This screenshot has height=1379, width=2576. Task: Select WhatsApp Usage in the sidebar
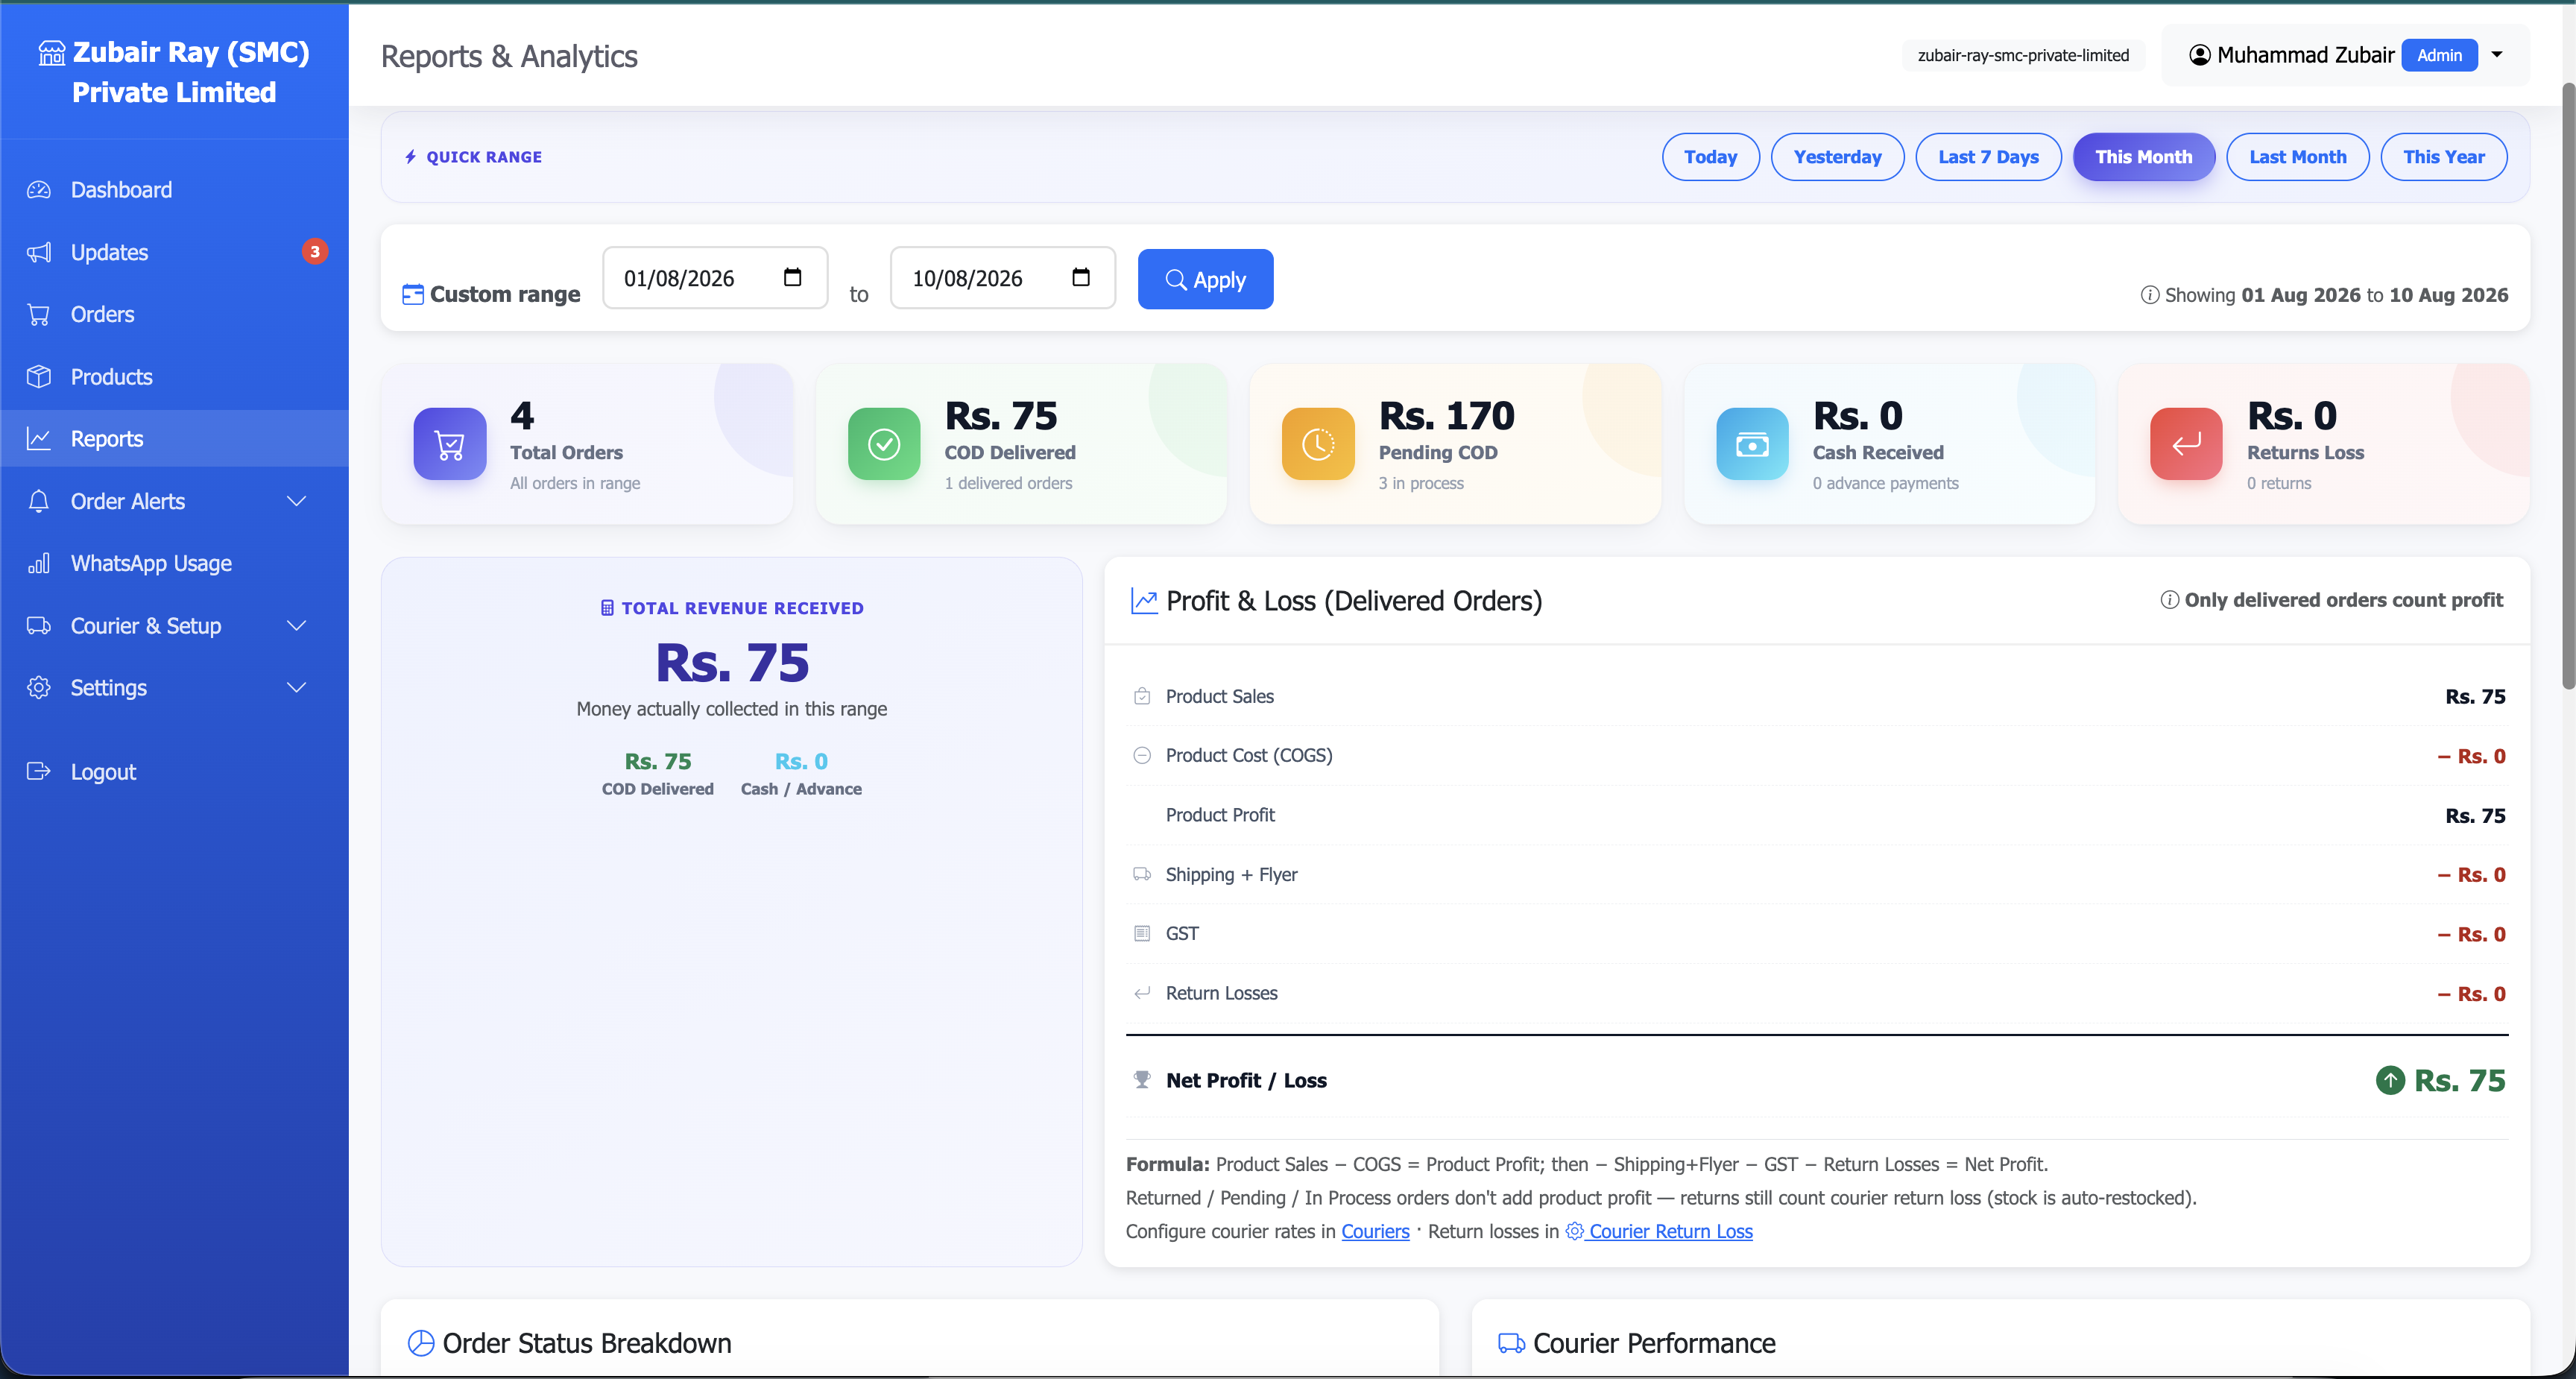(x=174, y=564)
